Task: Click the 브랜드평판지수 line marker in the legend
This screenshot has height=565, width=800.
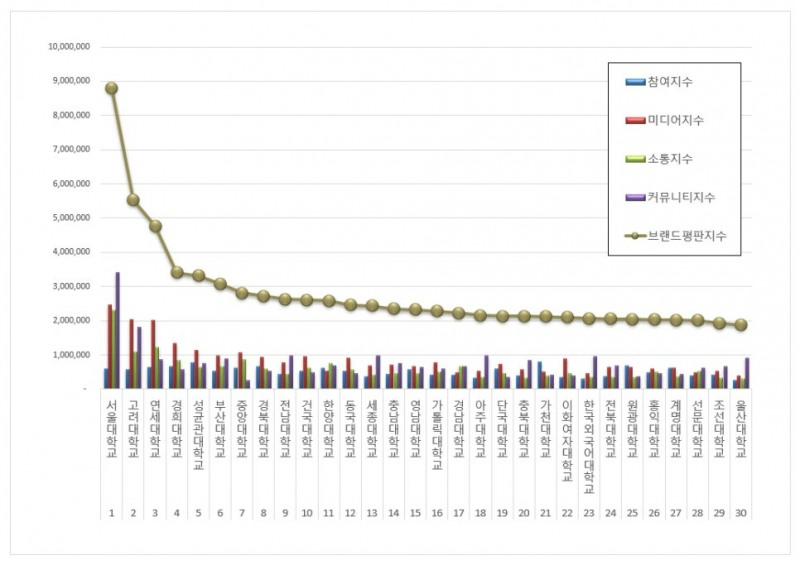Action: click(635, 236)
